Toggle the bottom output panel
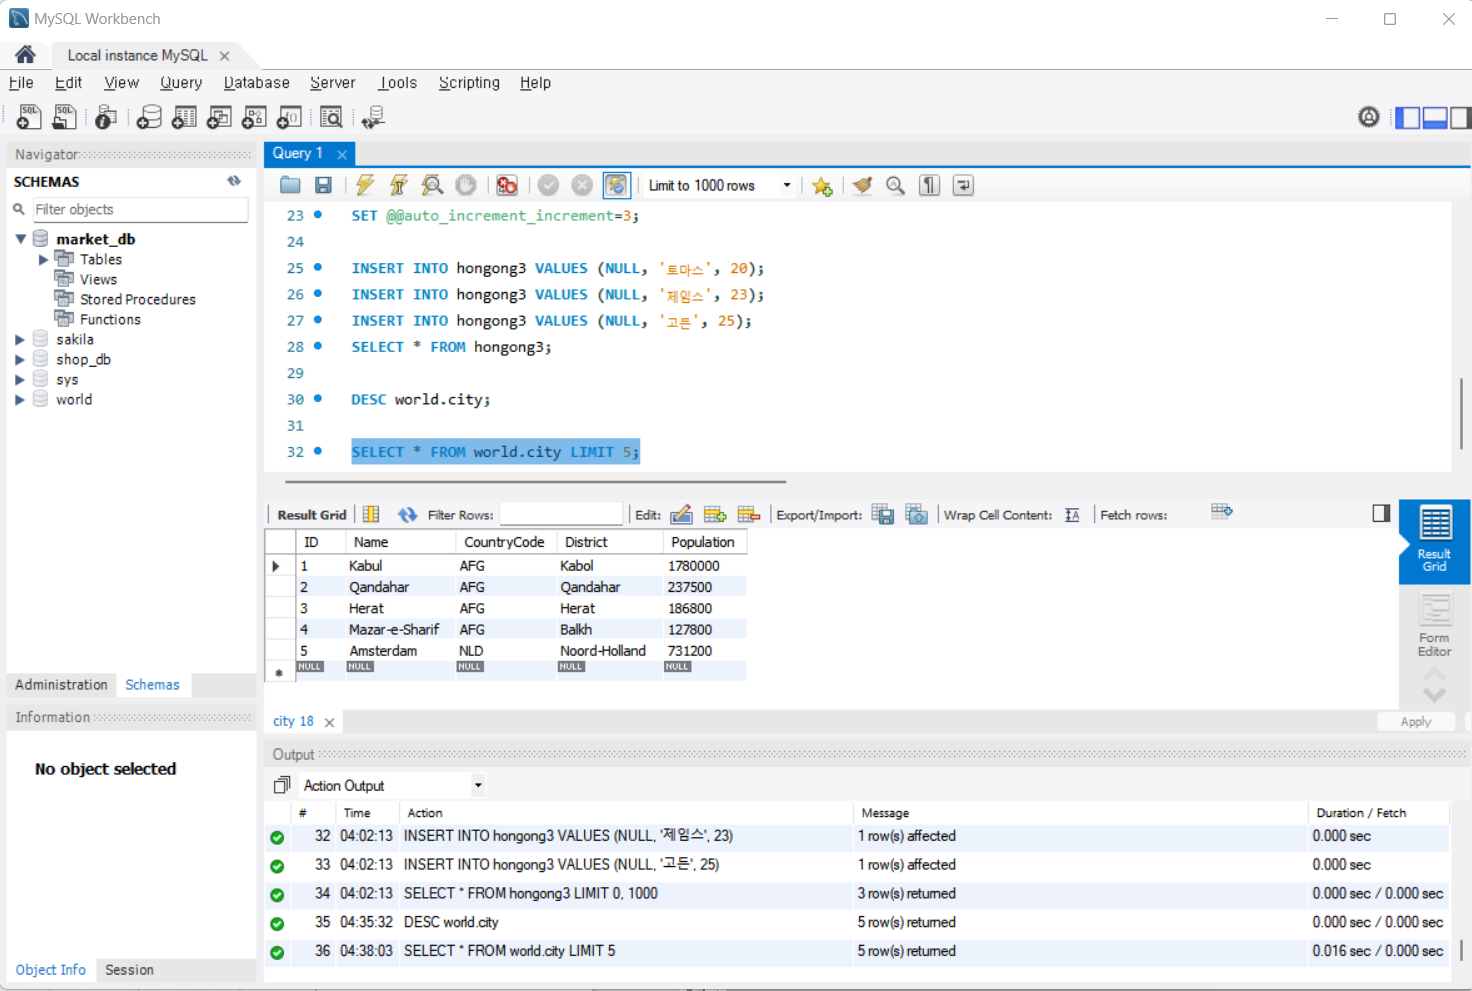 click(1435, 118)
